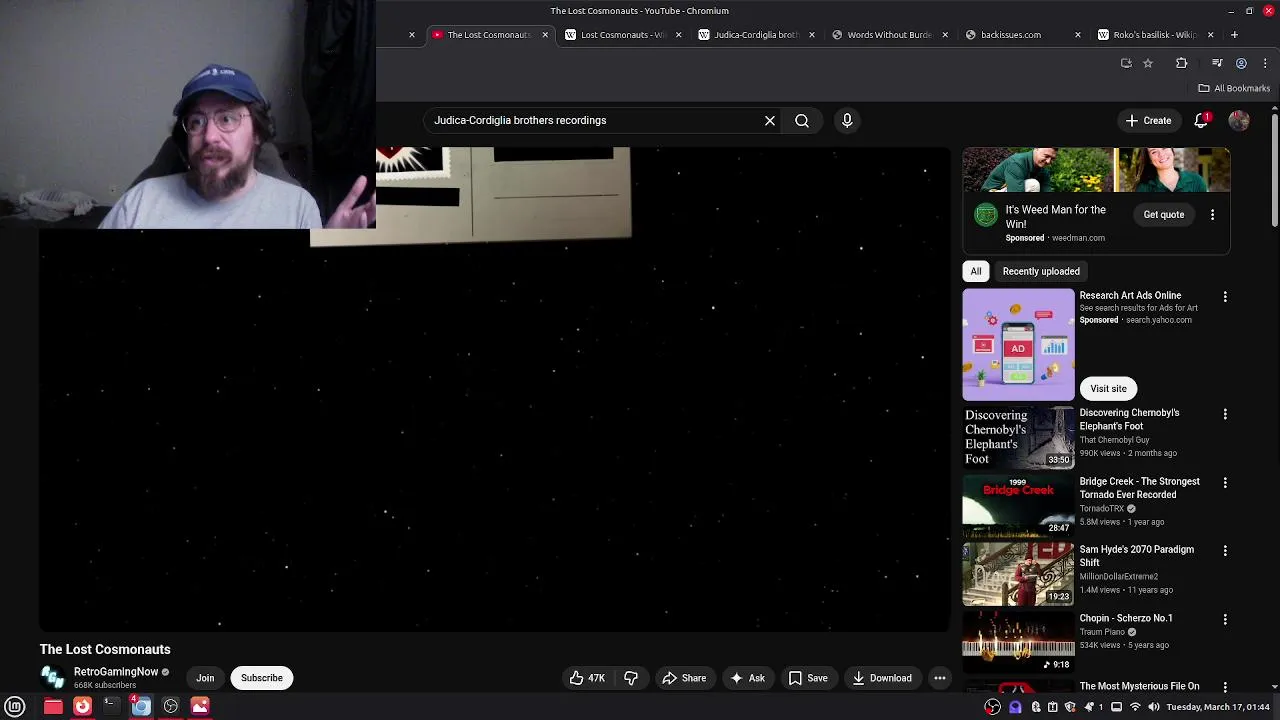Viewport: 1280px width, 720px height.
Task: Open RetroGamingNow channel avatar
Action: coord(52,678)
